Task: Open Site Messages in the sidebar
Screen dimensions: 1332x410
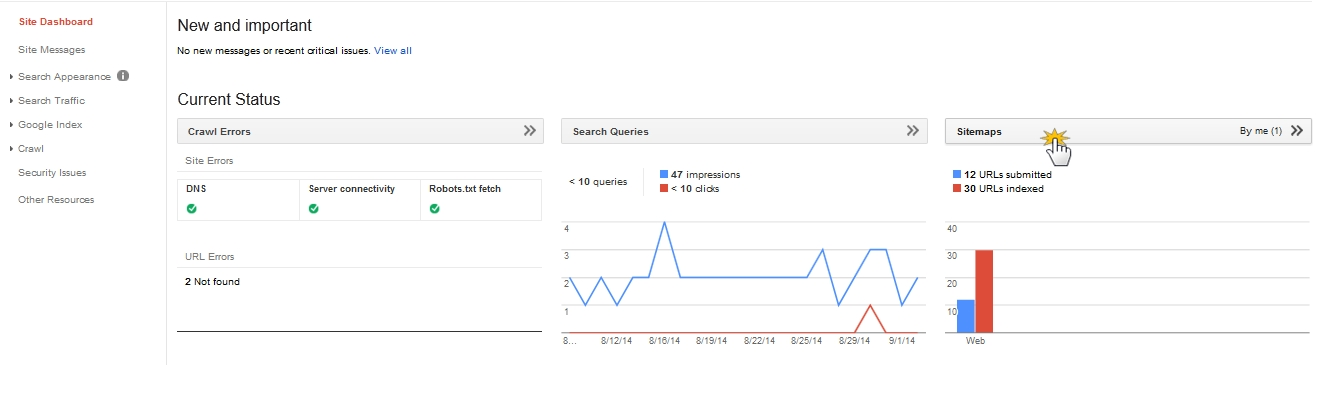Action: 52,50
